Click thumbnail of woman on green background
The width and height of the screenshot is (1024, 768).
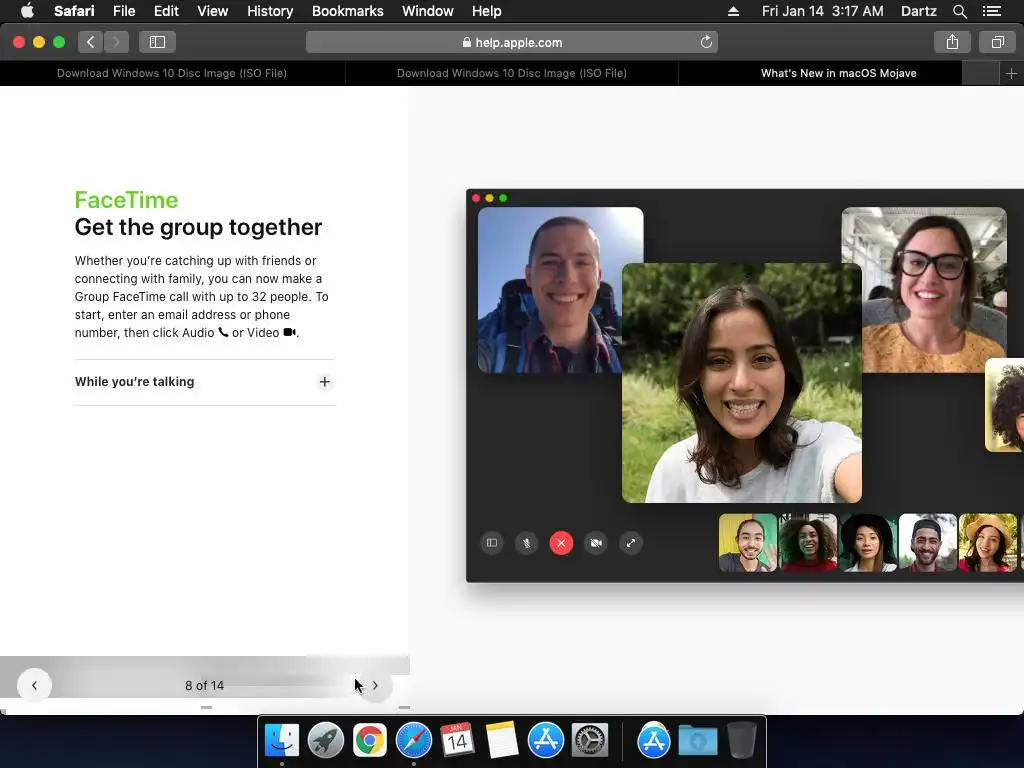point(808,543)
